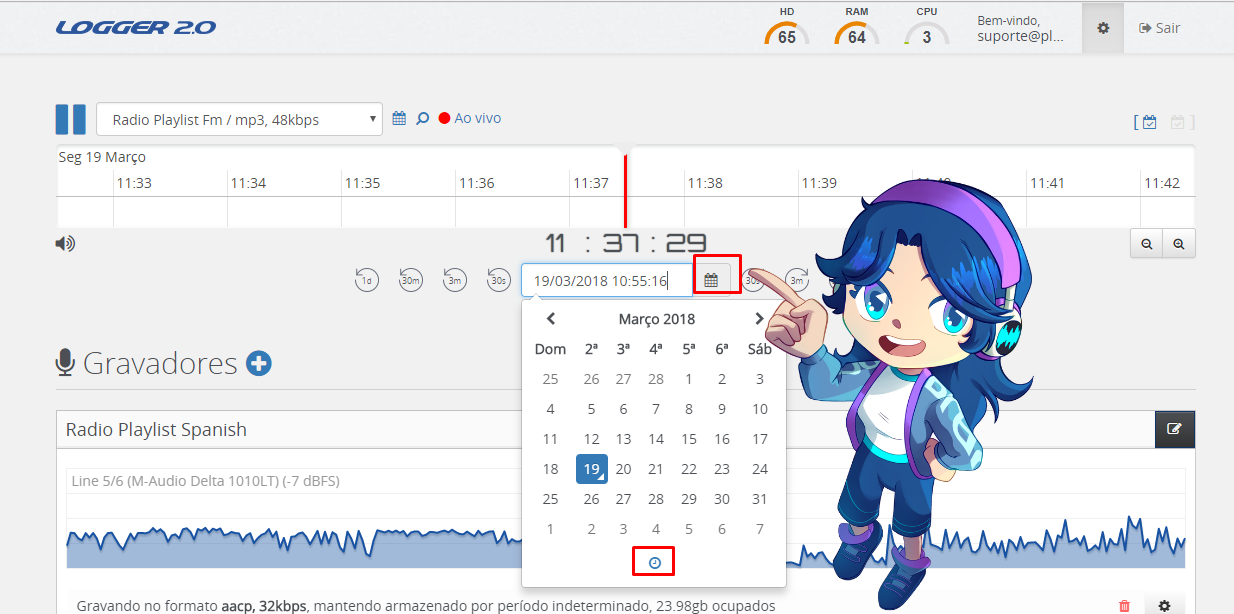1234x614 pixels.
Task: Click the calendar icon beside the stream selector
Action: coord(399,118)
